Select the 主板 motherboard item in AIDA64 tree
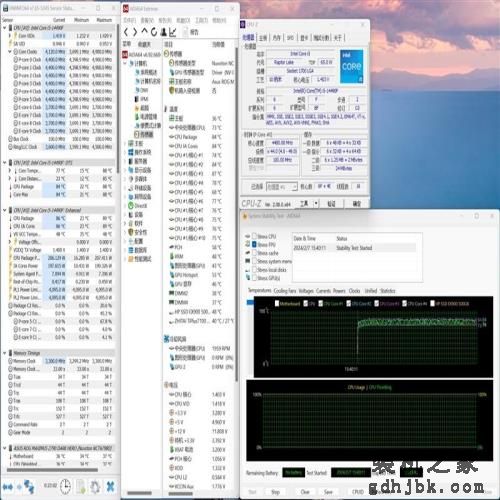 pyautogui.click(x=136, y=143)
